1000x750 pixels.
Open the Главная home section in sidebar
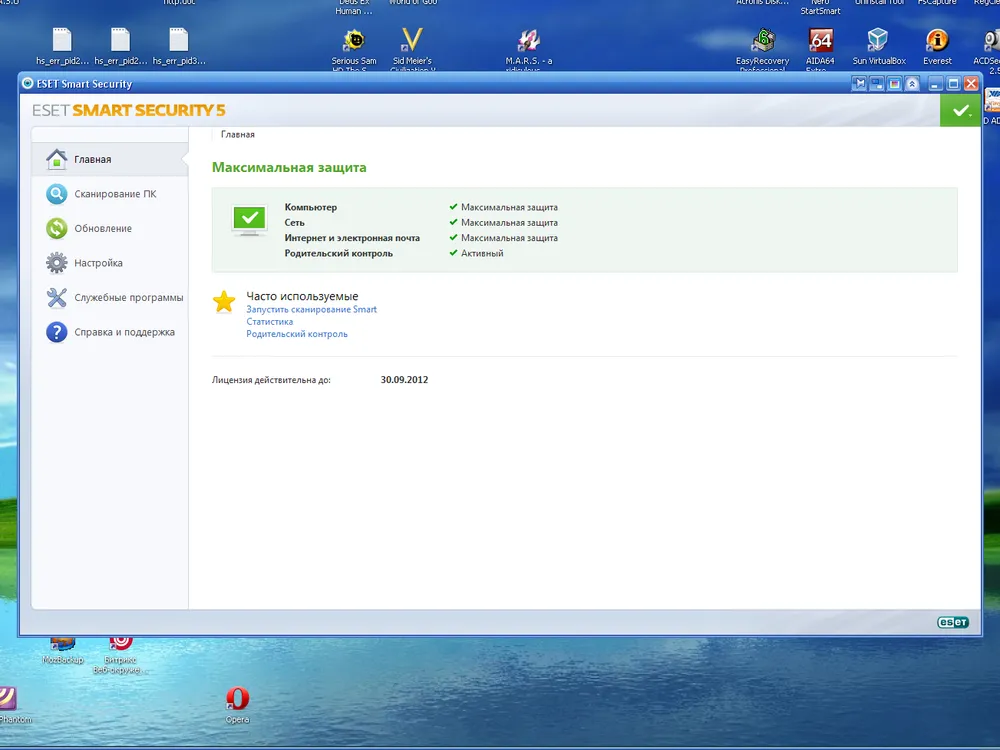click(x=92, y=159)
